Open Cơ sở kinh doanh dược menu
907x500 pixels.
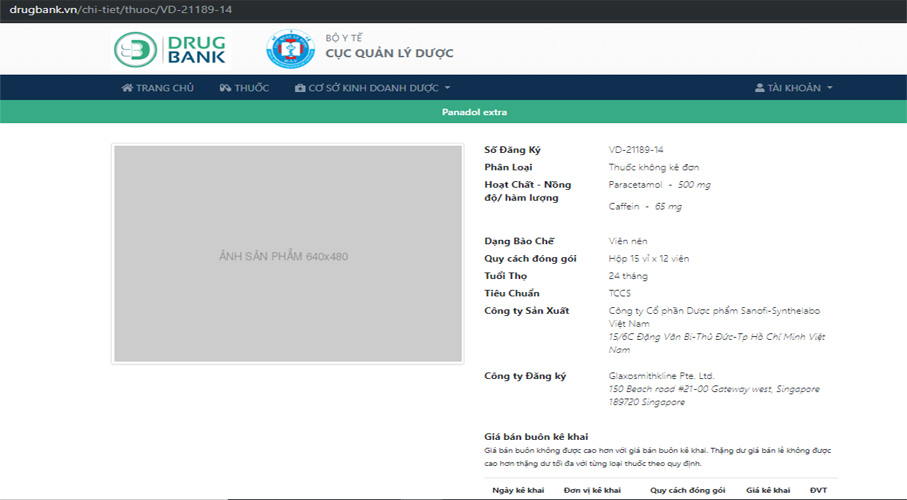(373, 88)
